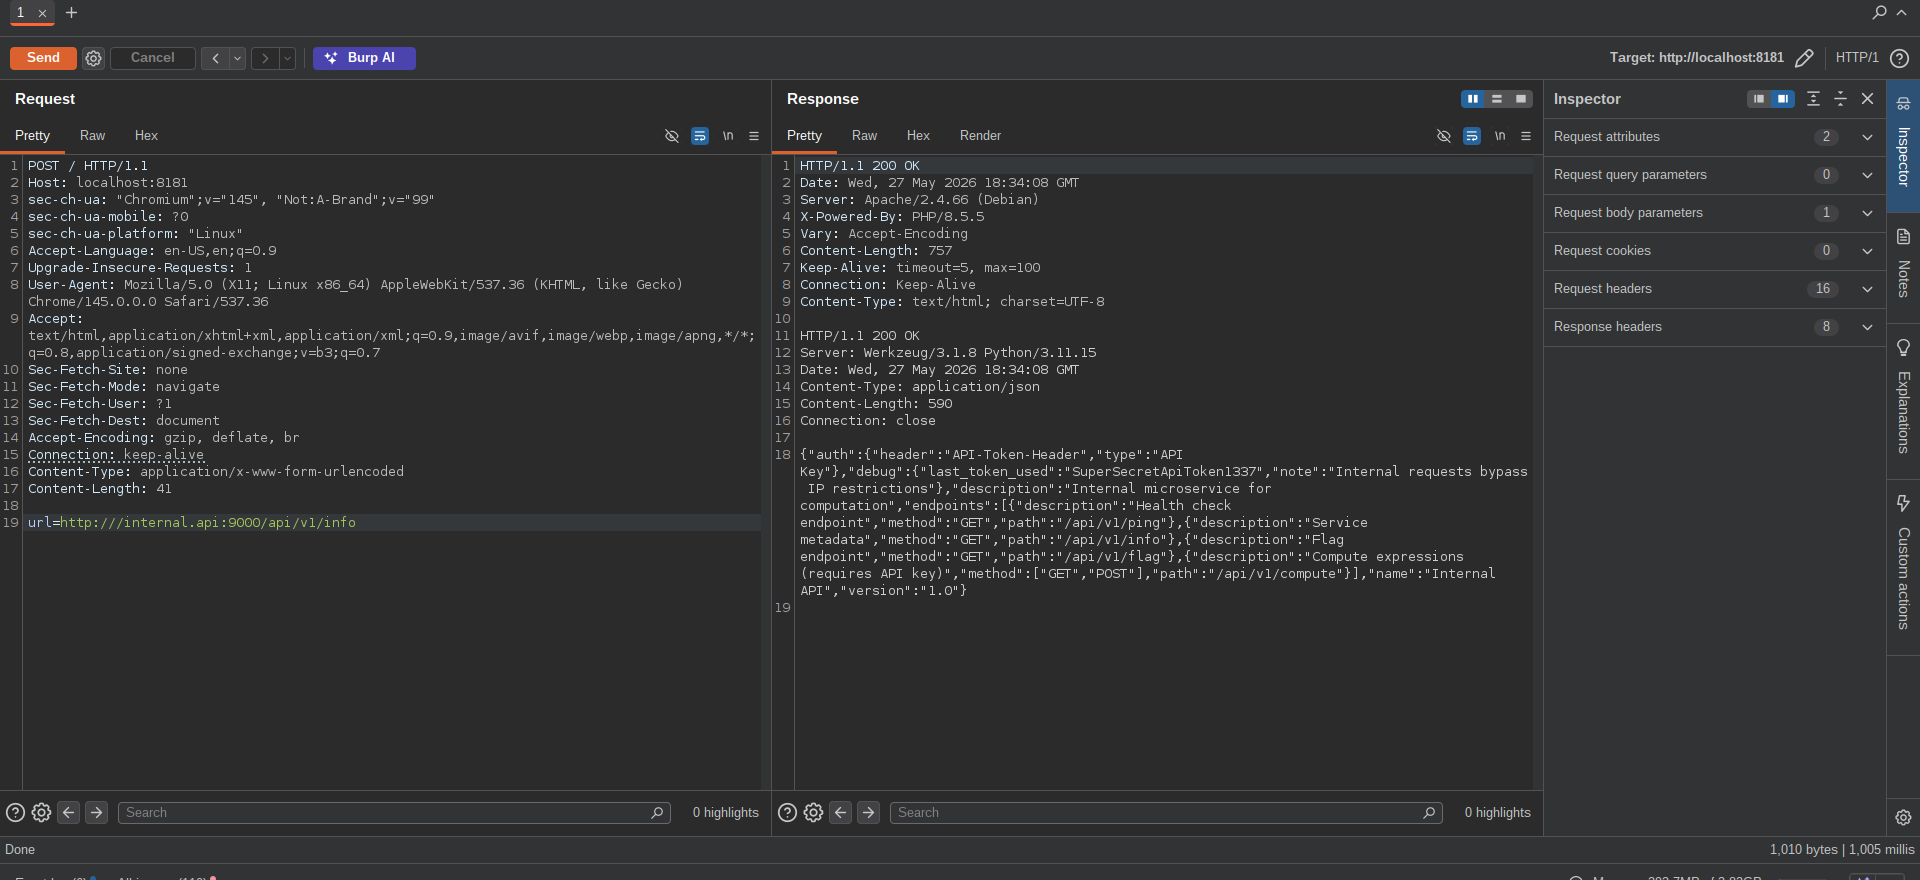Image resolution: width=1920 pixels, height=880 pixels.
Task: Set Inspector left-docked layout icon
Action: pos(1759,99)
